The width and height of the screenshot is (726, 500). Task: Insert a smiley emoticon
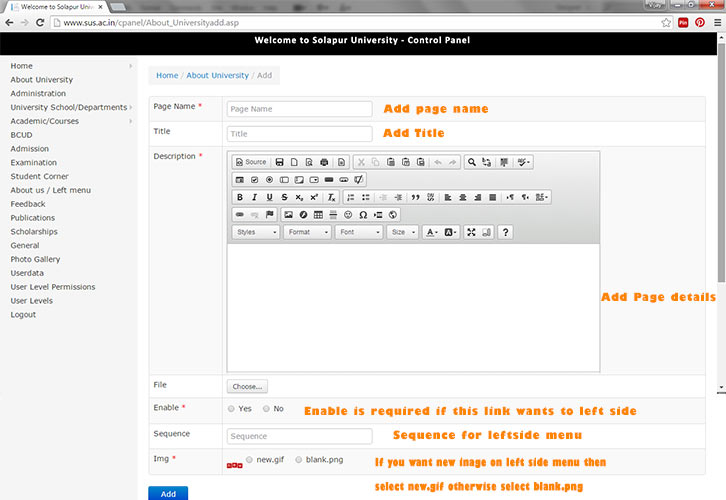(x=348, y=215)
